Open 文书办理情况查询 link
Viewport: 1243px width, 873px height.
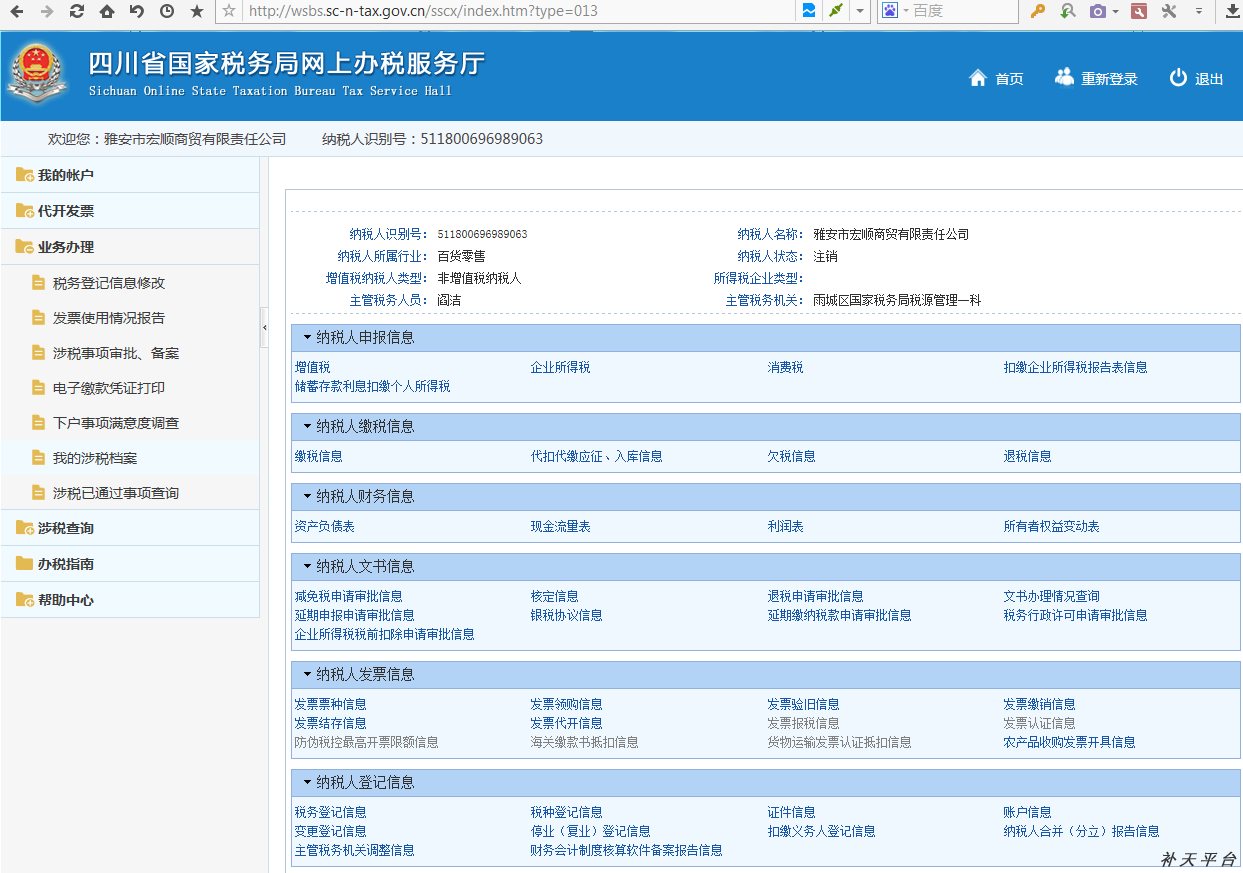[1051, 596]
